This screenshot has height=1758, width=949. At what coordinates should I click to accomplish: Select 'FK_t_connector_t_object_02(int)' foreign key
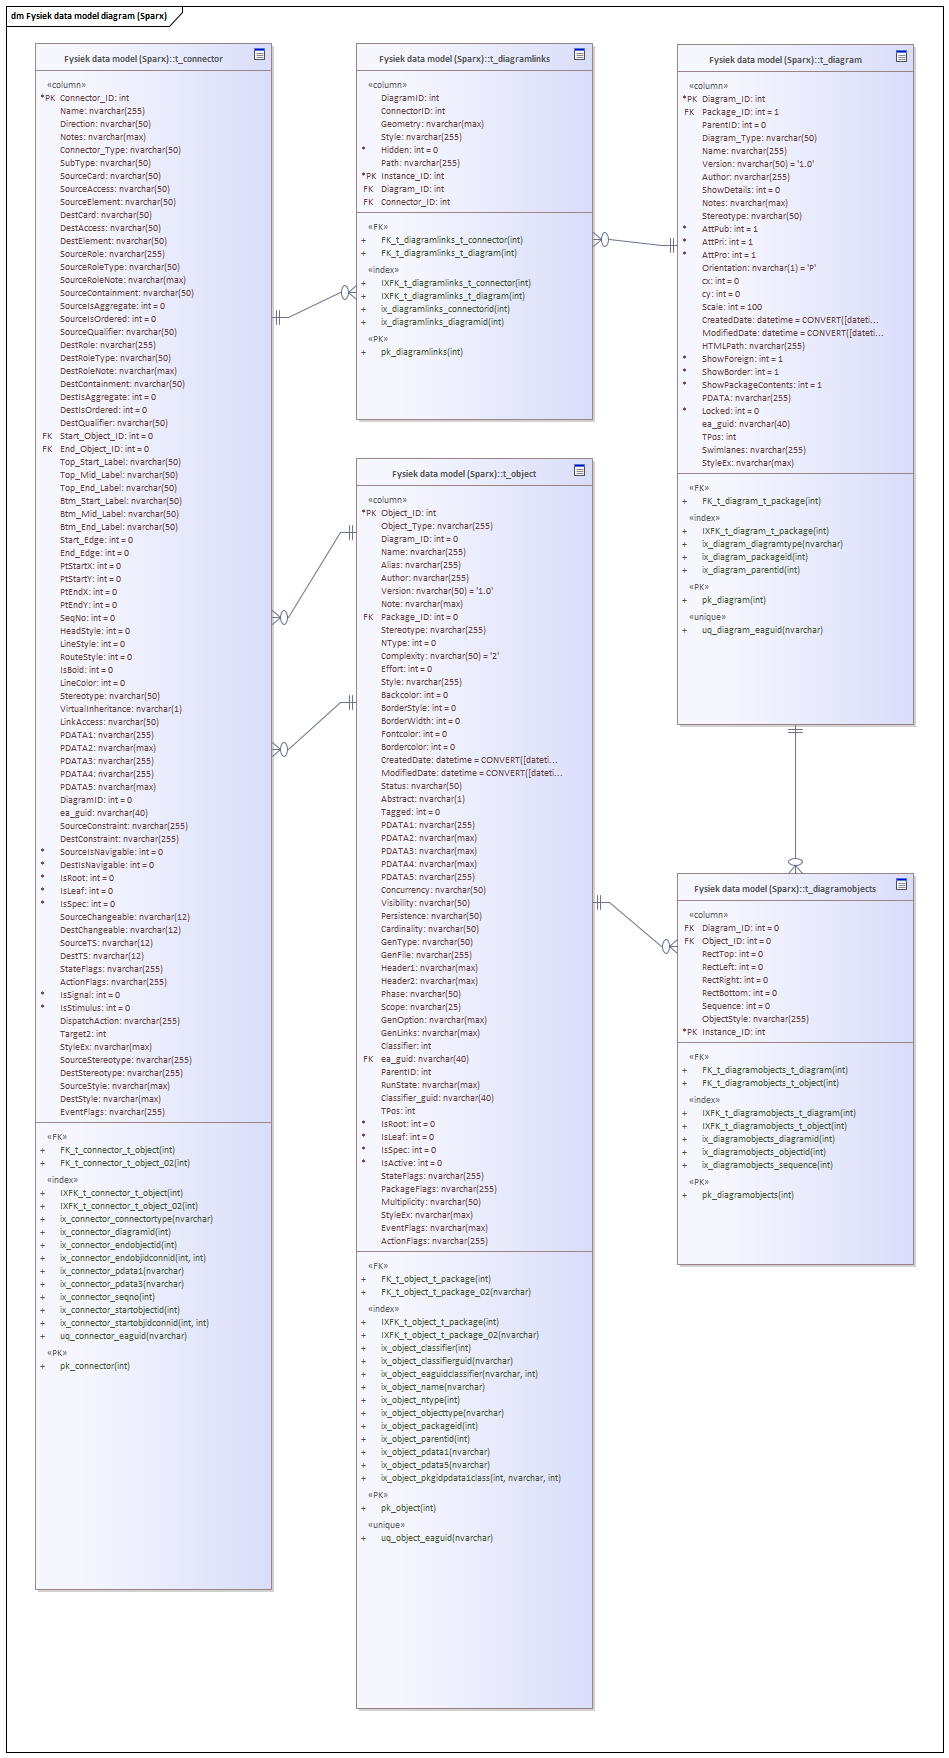125,1163
